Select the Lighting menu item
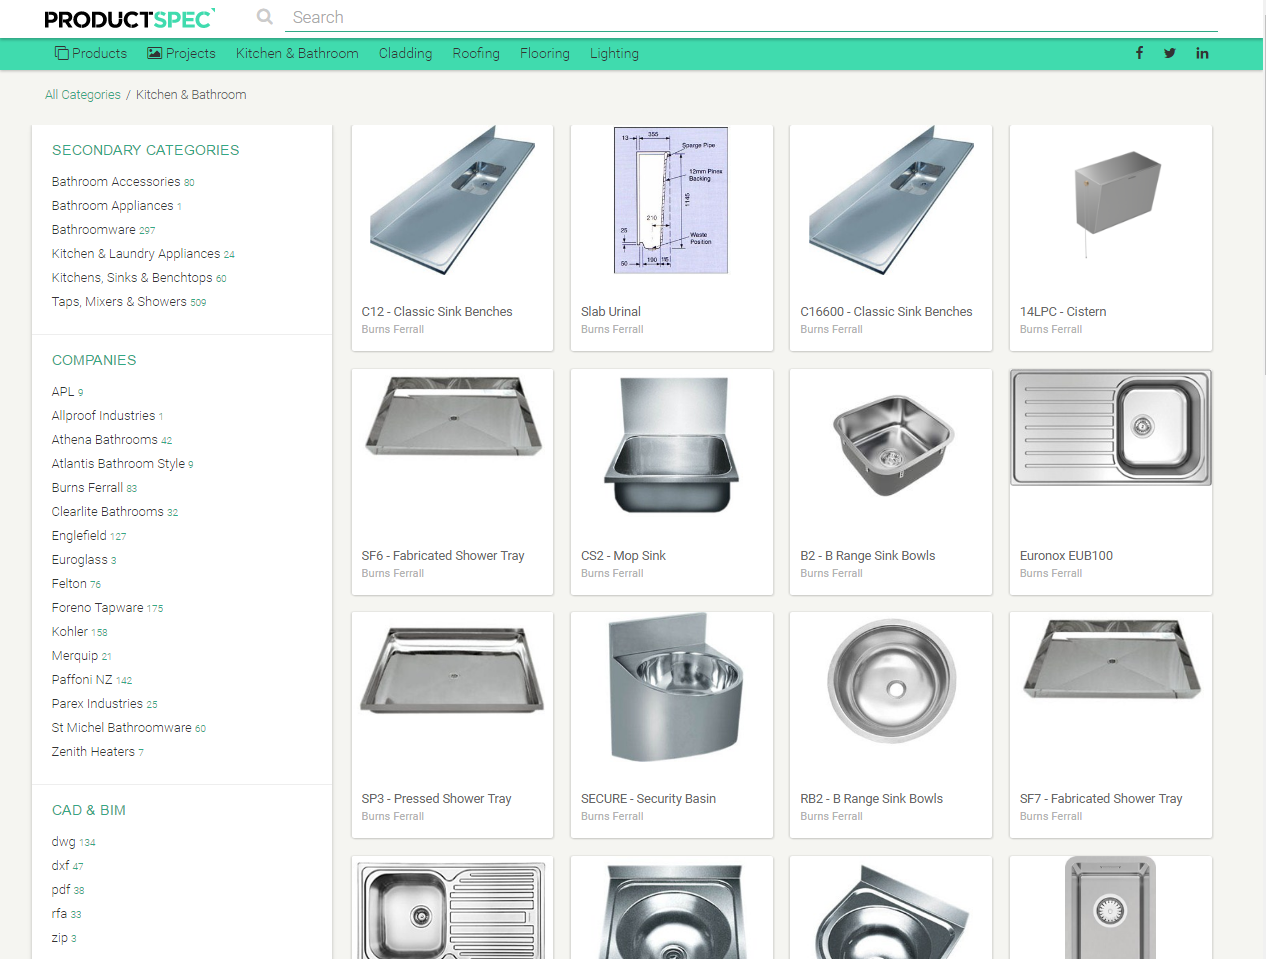The width and height of the screenshot is (1266, 959). tap(614, 53)
